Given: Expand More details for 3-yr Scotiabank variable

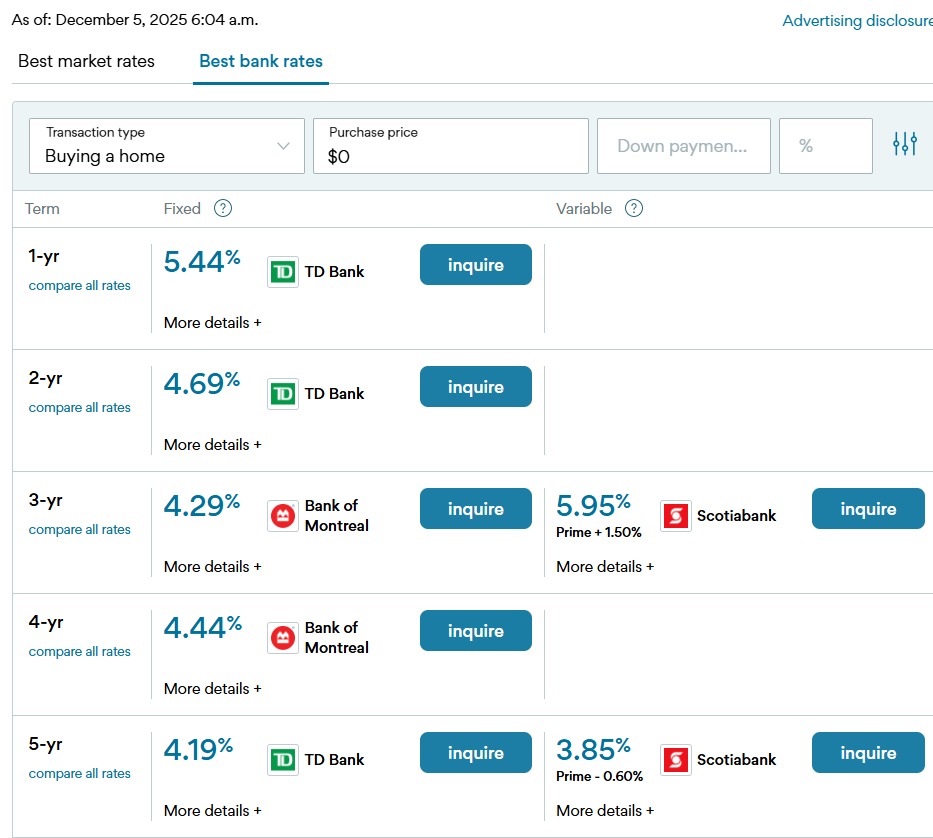Looking at the screenshot, I should pos(605,567).
